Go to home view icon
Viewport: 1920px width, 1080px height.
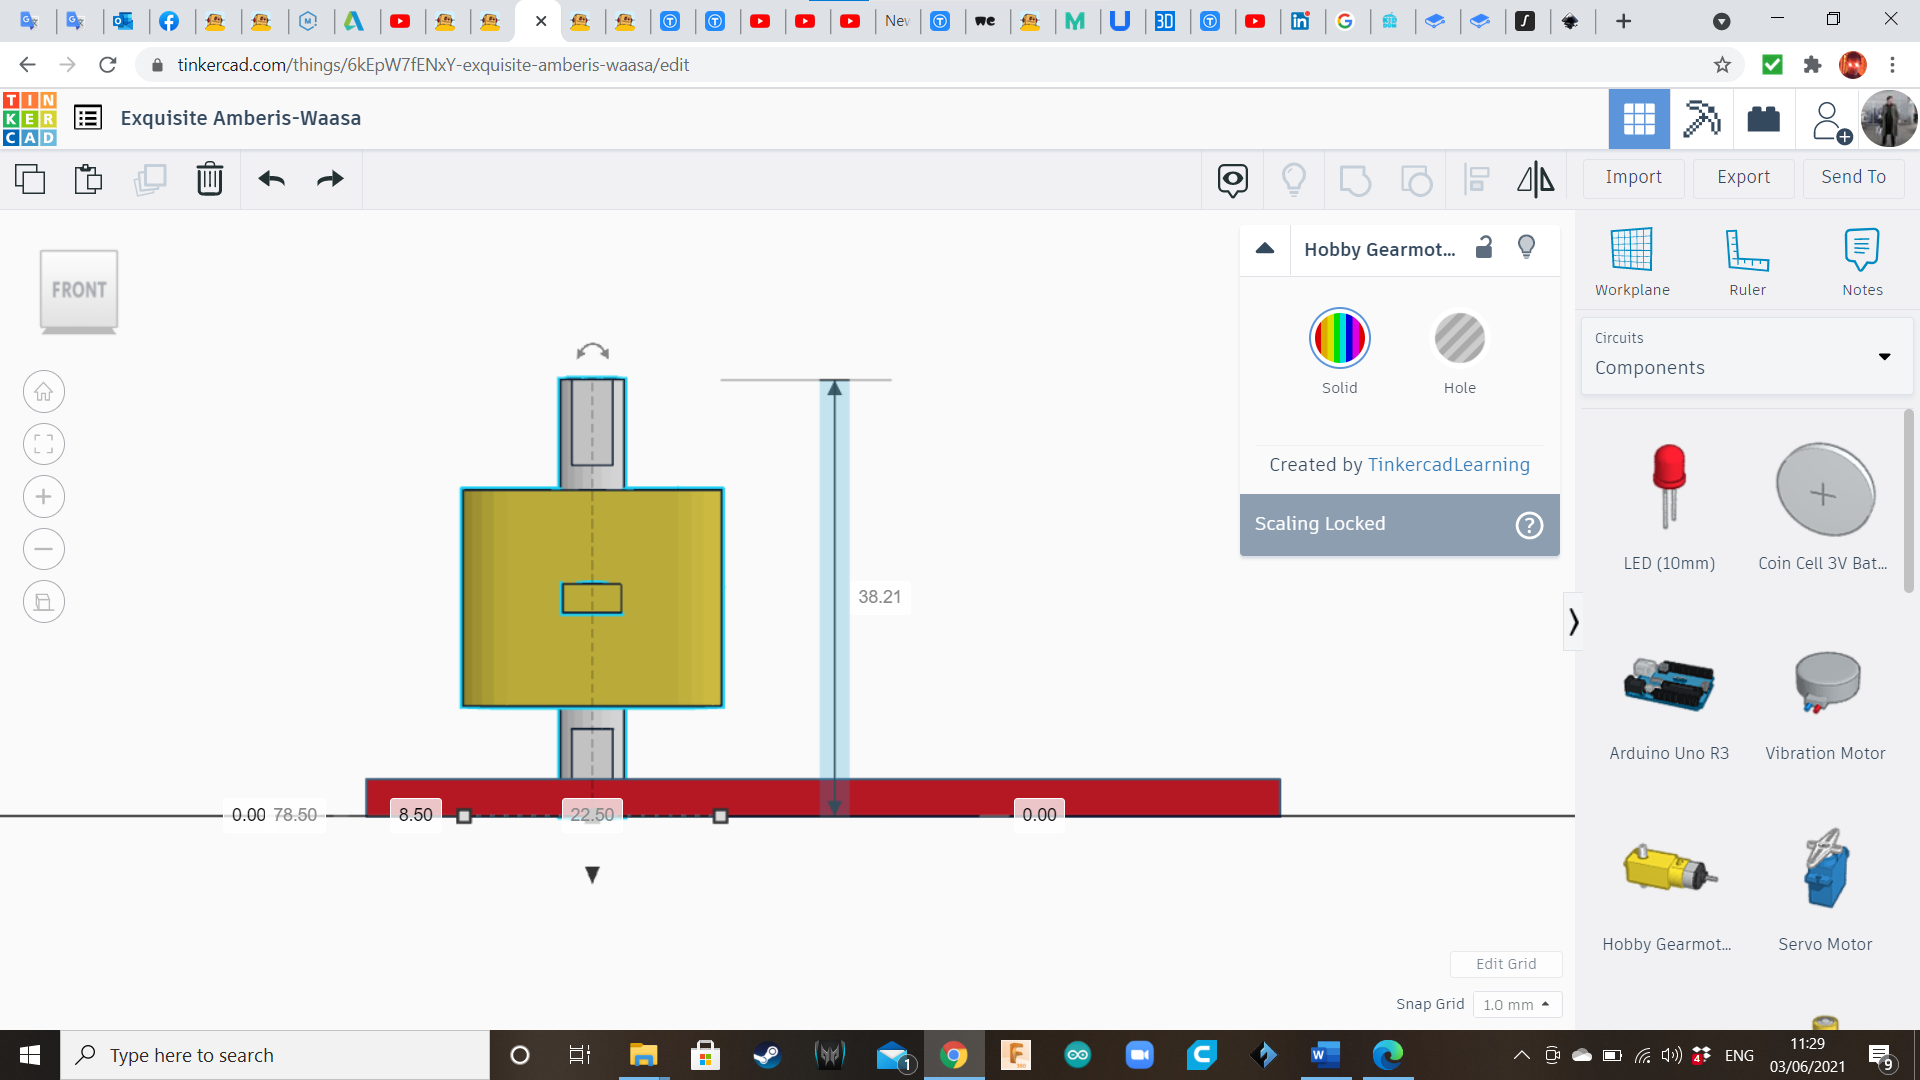pyautogui.click(x=43, y=391)
